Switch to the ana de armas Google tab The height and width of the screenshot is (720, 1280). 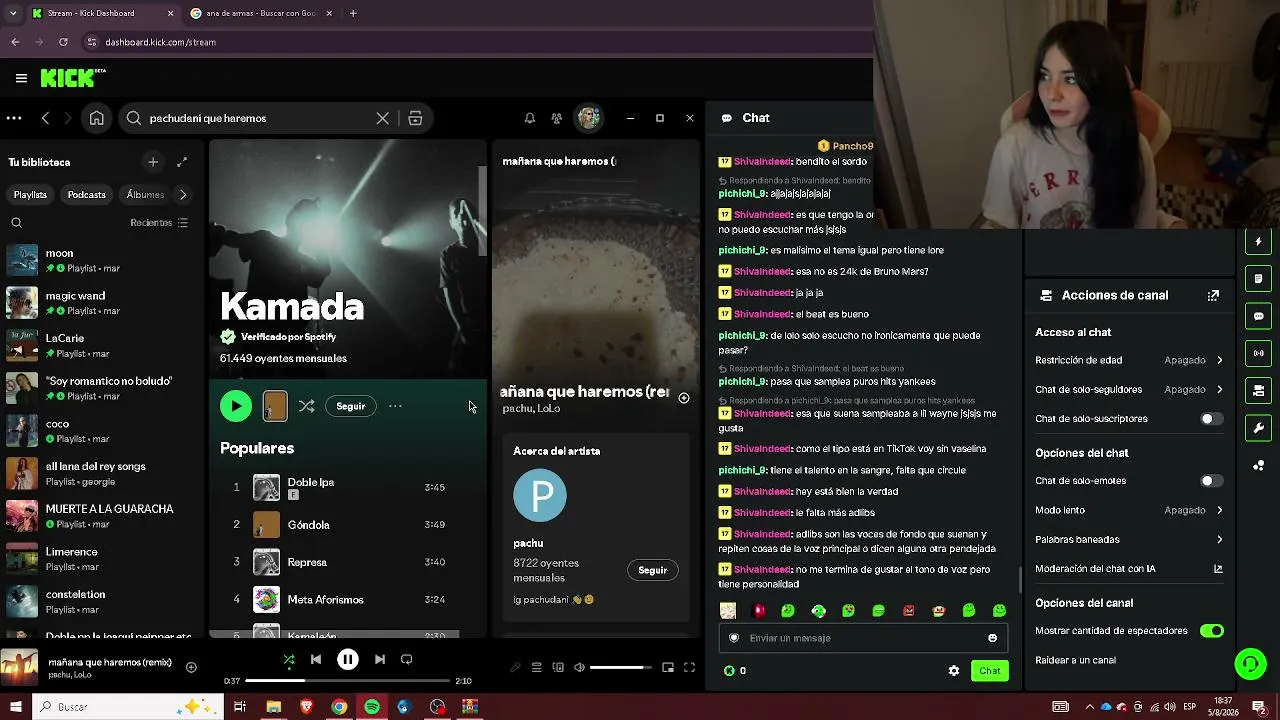pyautogui.click(x=260, y=13)
